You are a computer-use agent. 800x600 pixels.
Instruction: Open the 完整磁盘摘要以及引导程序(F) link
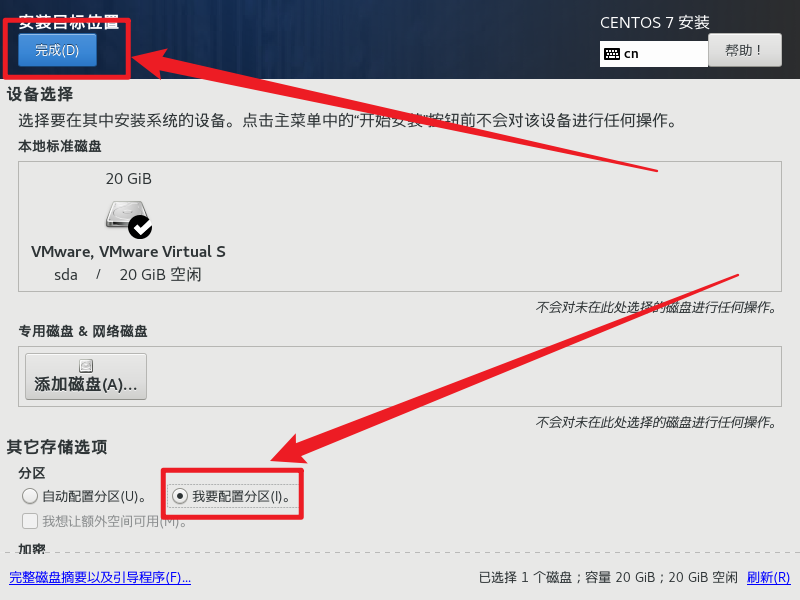coord(100,578)
